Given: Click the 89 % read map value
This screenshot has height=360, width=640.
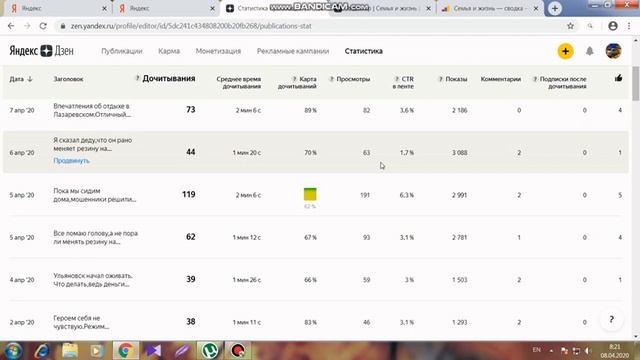Looking at the screenshot, I should point(310,110).
